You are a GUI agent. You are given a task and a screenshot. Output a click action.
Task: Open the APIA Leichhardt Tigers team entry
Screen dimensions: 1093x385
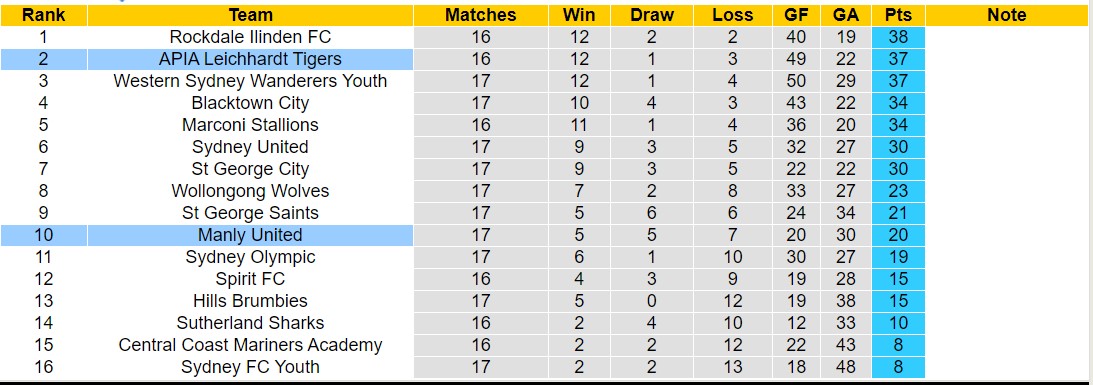pyautogui.click(x=250, y=59)
